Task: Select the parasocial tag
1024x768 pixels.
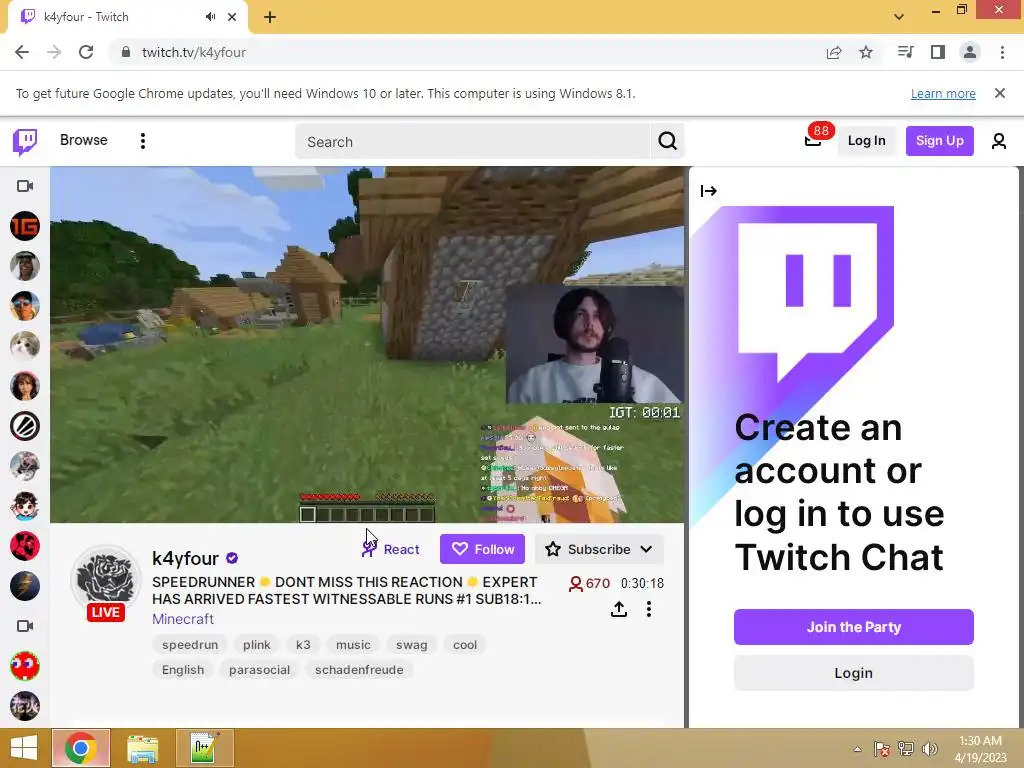Action: click(259, 669)
